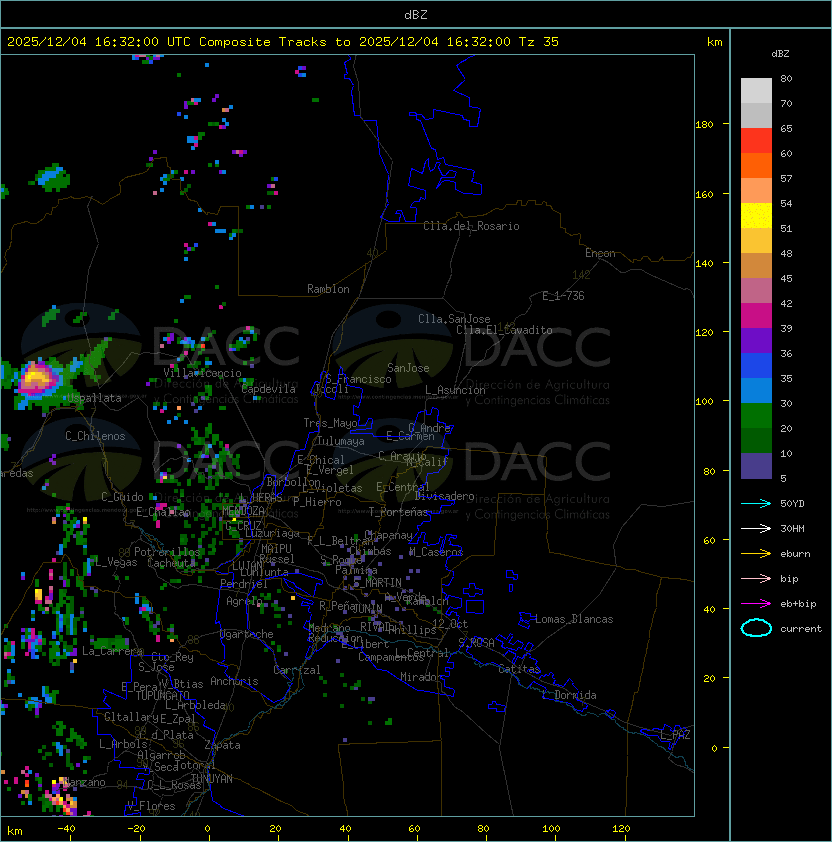Pick the green 20-30 dBZ swatch
The width and height of the screenshot is (832, 842).
pyautogui.click(x=756, y=416)
